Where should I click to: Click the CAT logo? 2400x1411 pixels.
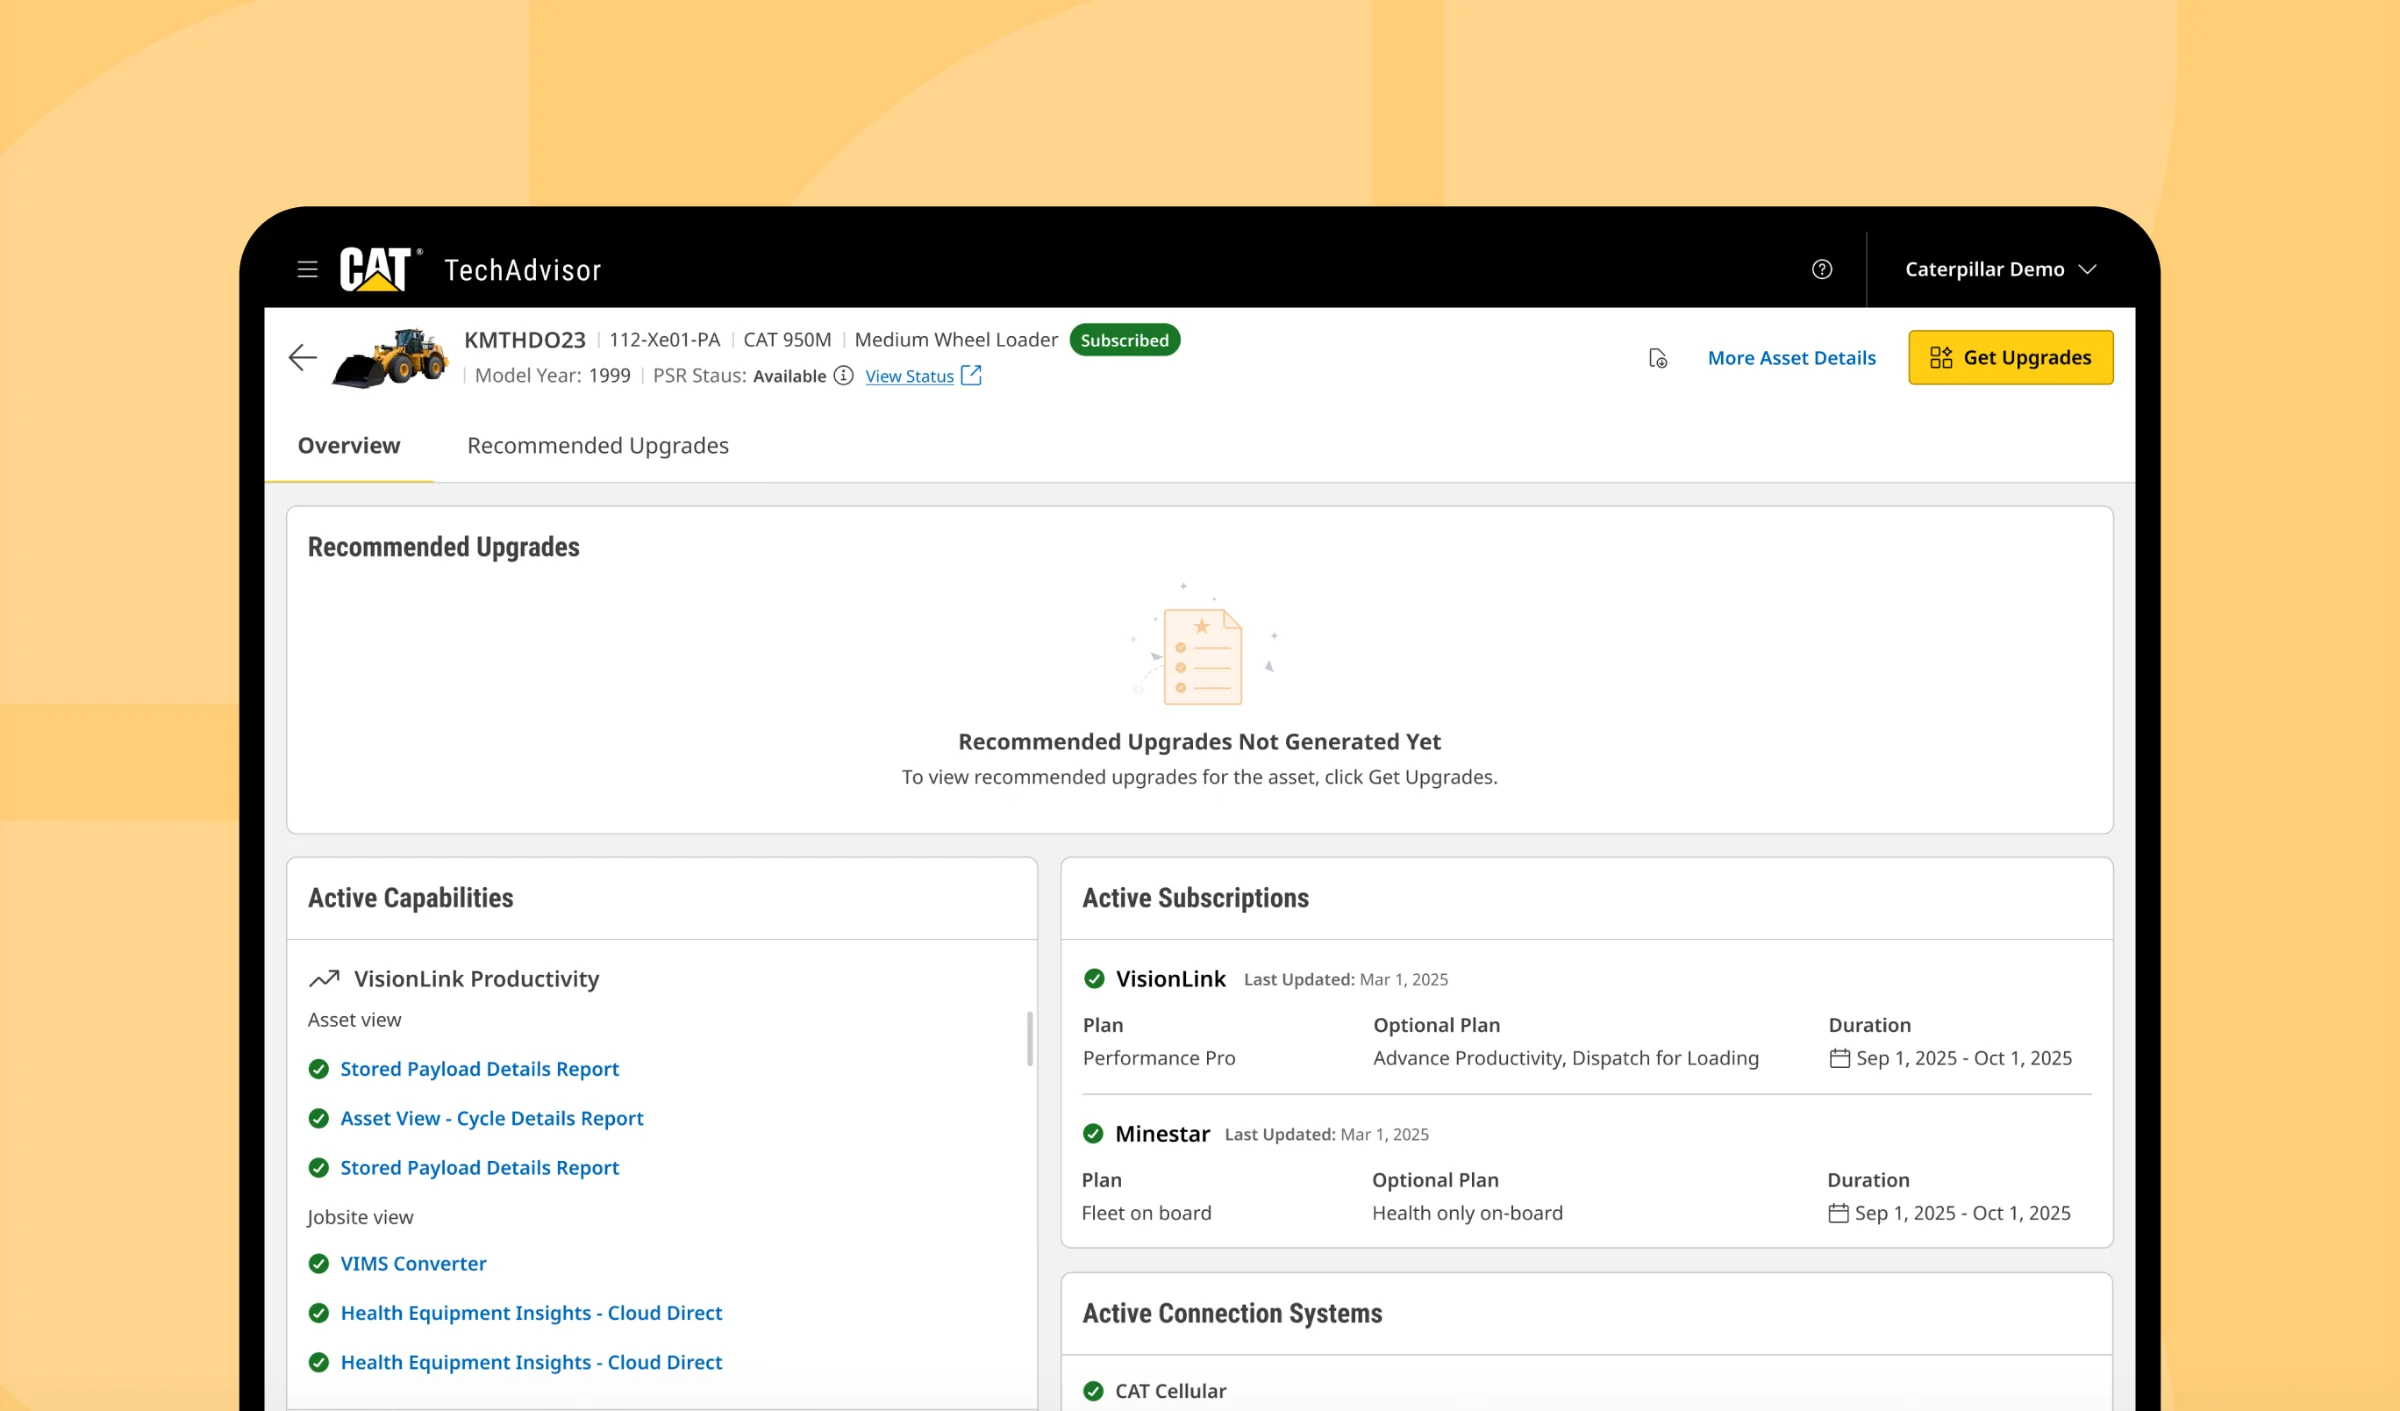point(380,269)
